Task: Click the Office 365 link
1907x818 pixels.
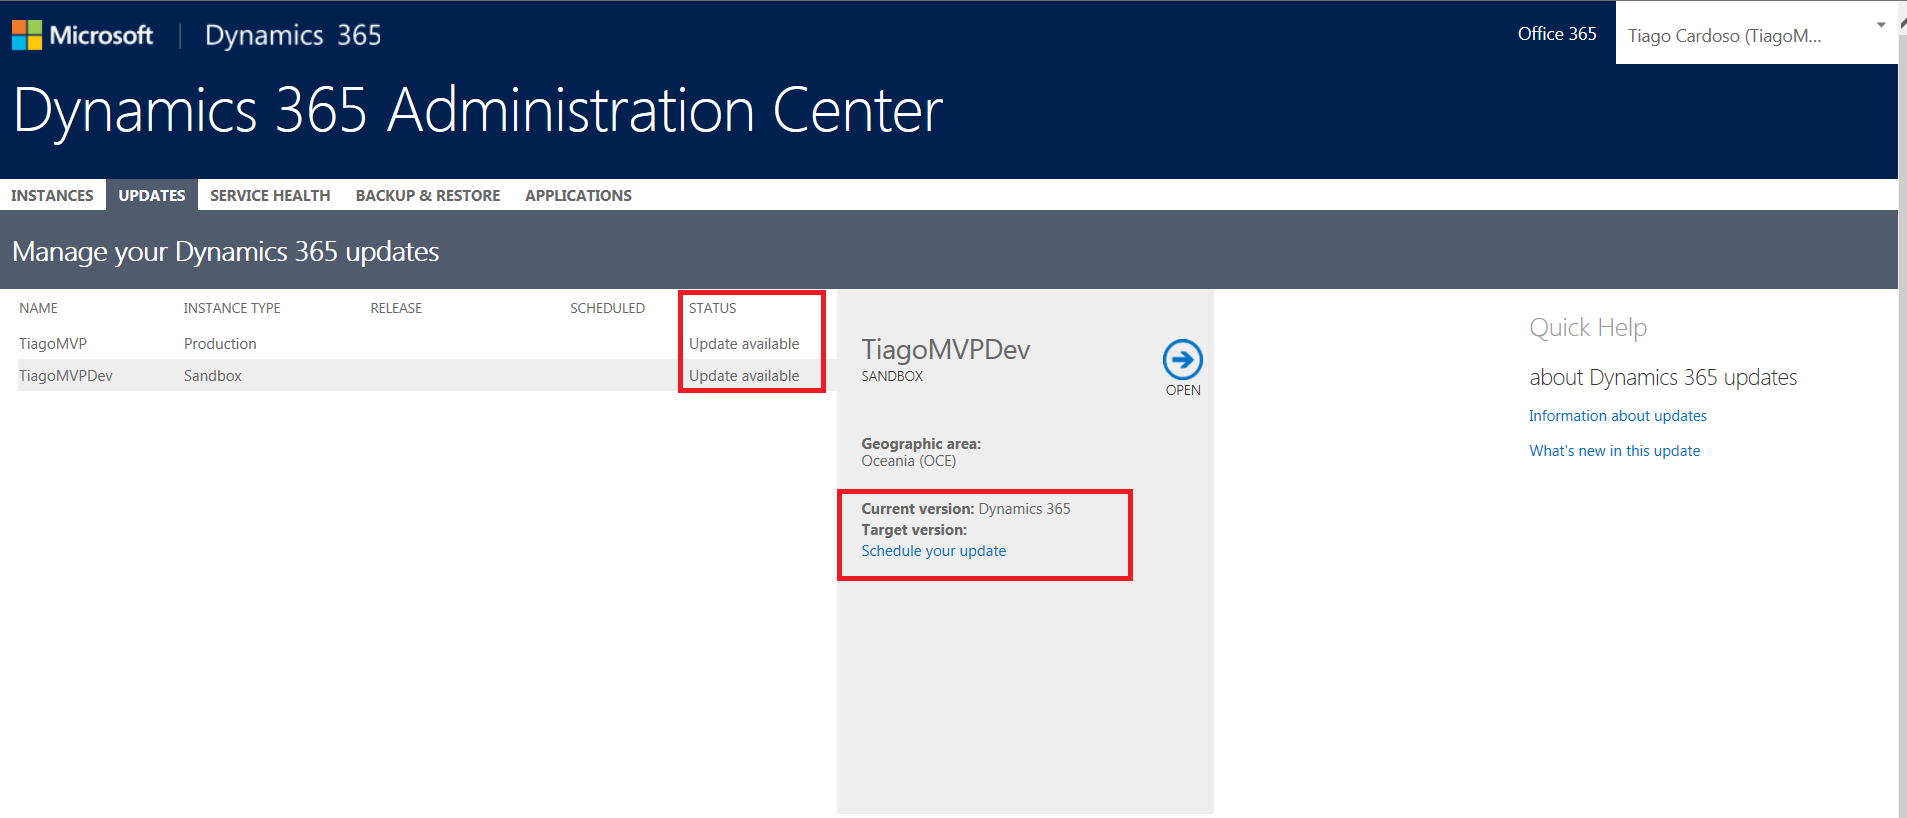Action: click(1557, 34)
